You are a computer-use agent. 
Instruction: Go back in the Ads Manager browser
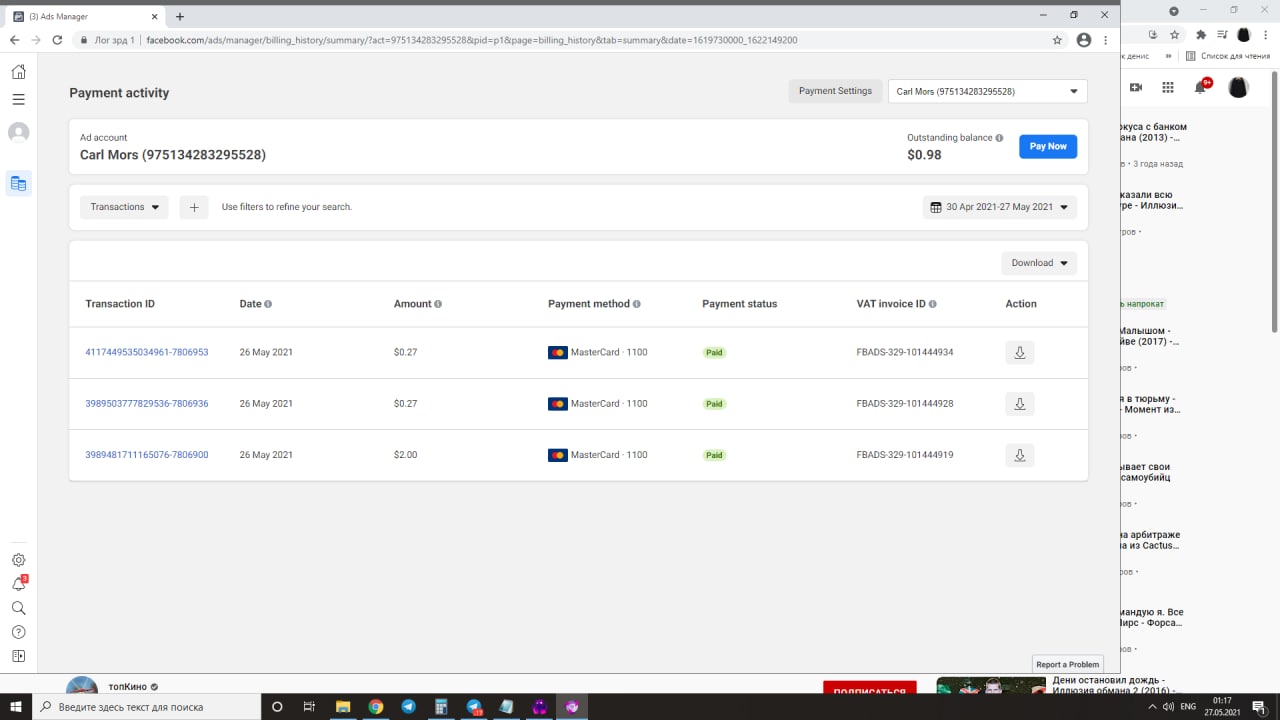[14, 40]
